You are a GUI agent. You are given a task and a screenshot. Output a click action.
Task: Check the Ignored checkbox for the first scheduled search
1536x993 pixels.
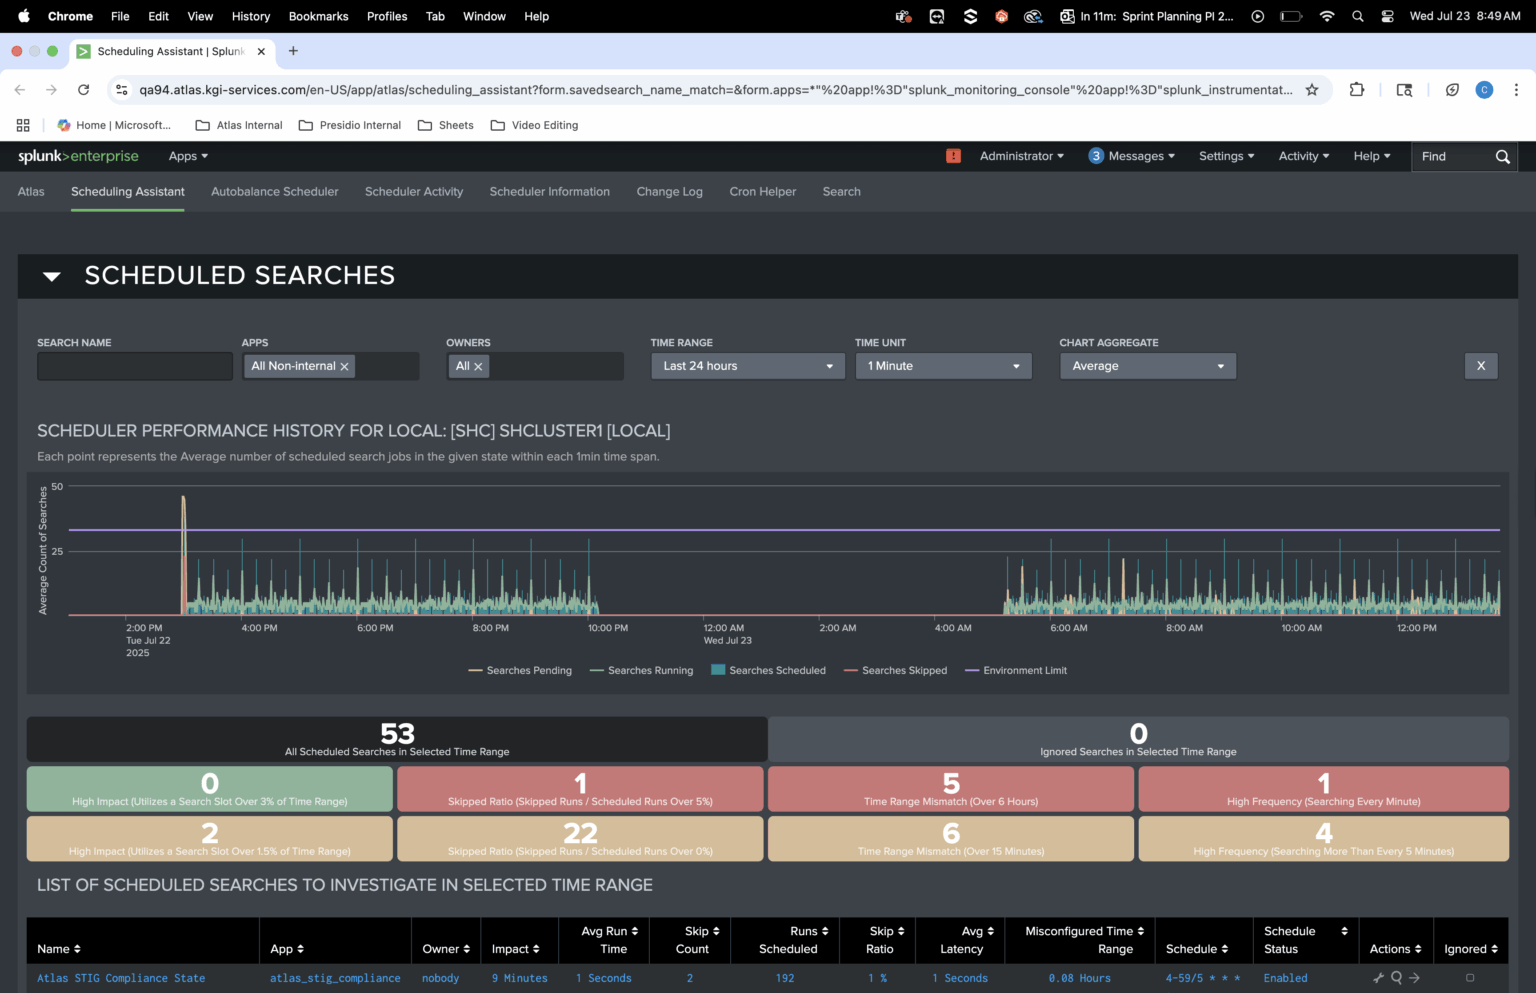tap(1470, 978)
